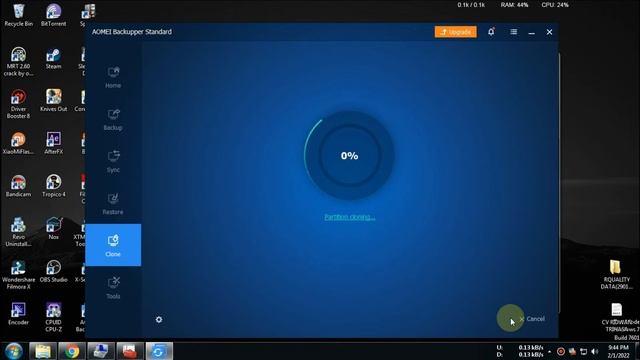Select the CPUID CPU-Z desktop icon

(x=53, y=317)
